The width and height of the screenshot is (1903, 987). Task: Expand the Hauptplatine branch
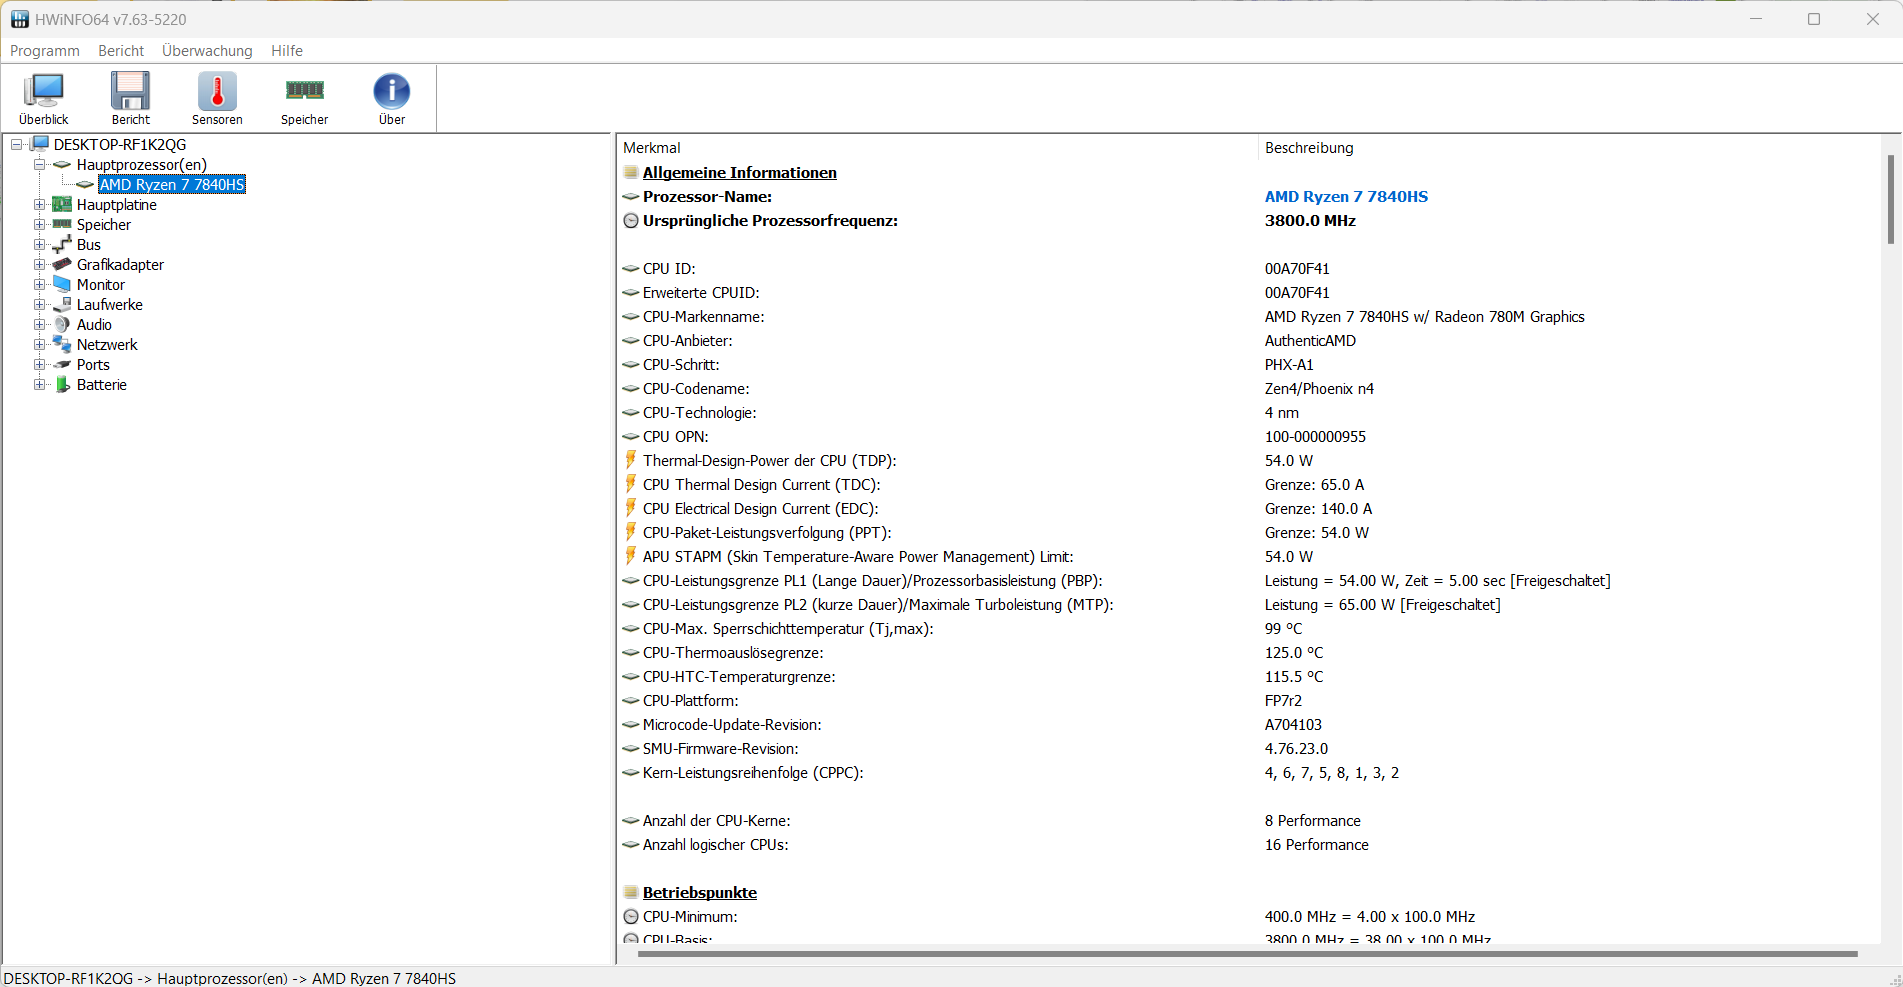click(x=39, y=204)
